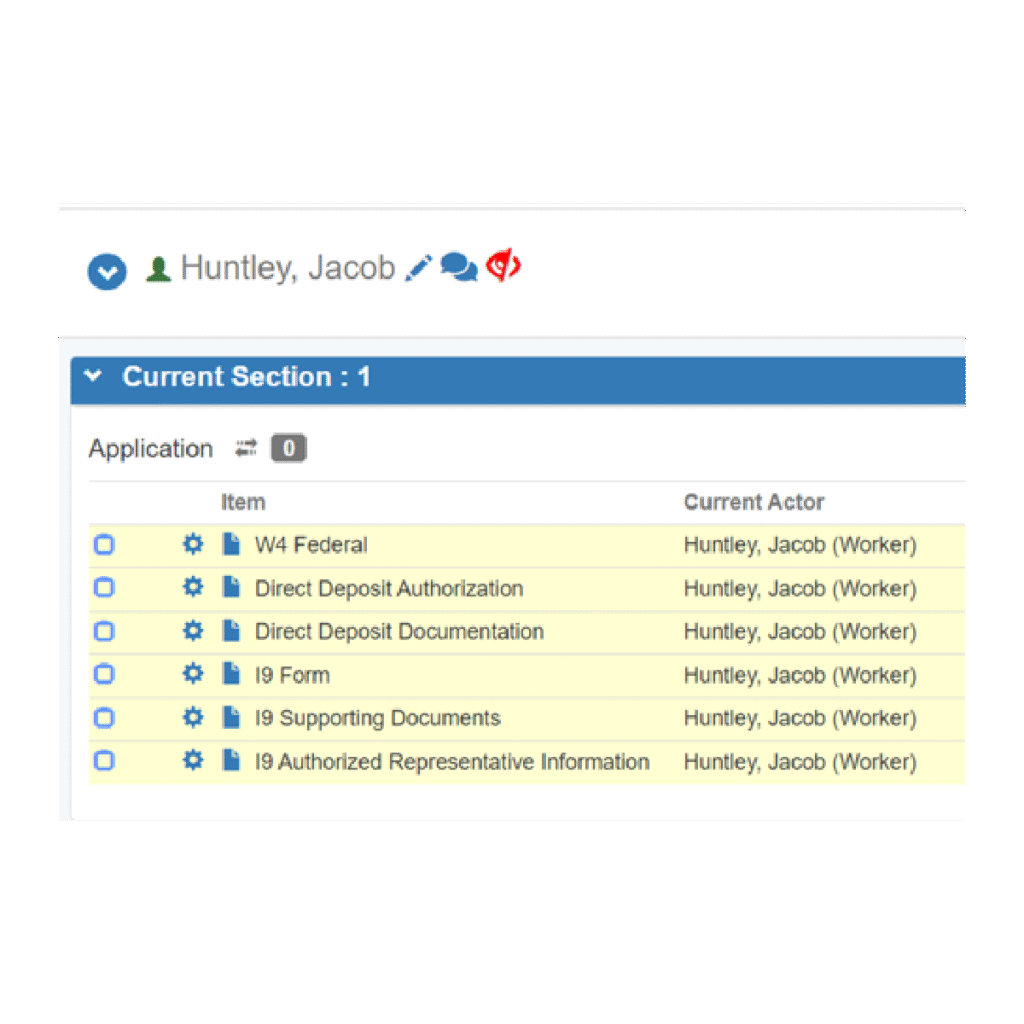Click the pencil edit icon beside Huntley, Jacob
The width and height of the screenshot is (1024, 1024).
click(419, 268)
